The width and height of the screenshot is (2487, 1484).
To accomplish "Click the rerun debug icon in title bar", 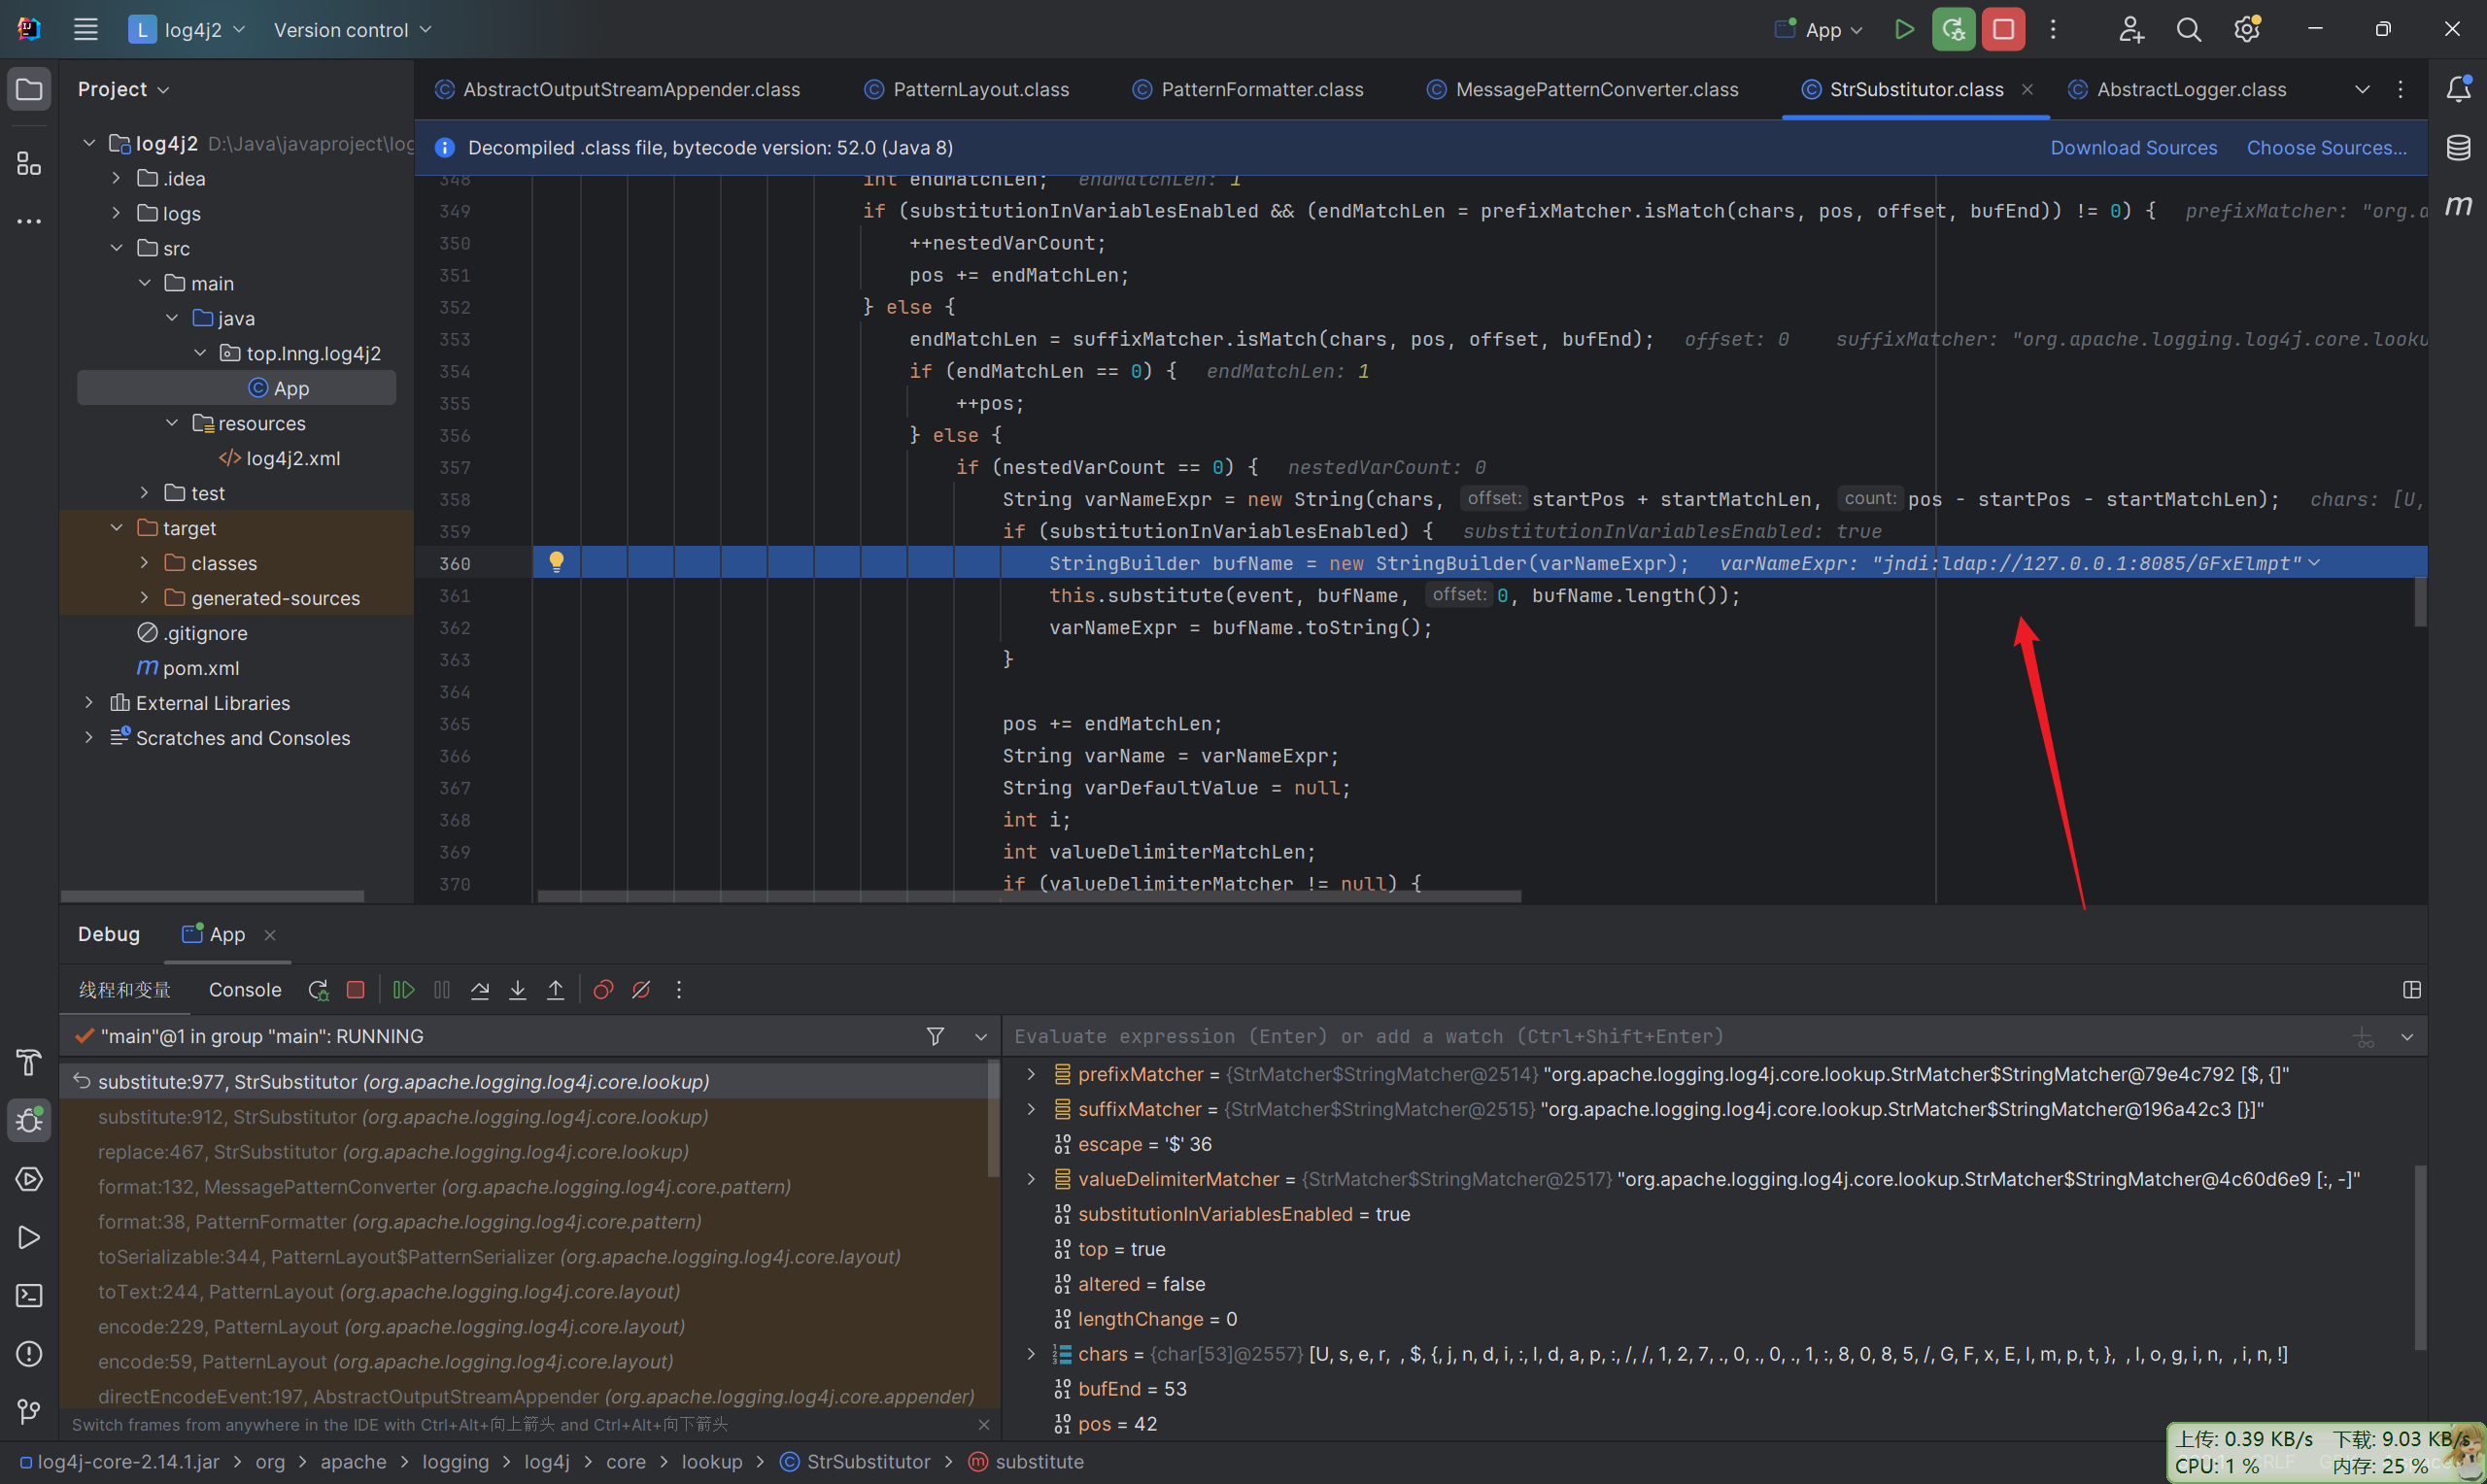I will [1953, 29].
